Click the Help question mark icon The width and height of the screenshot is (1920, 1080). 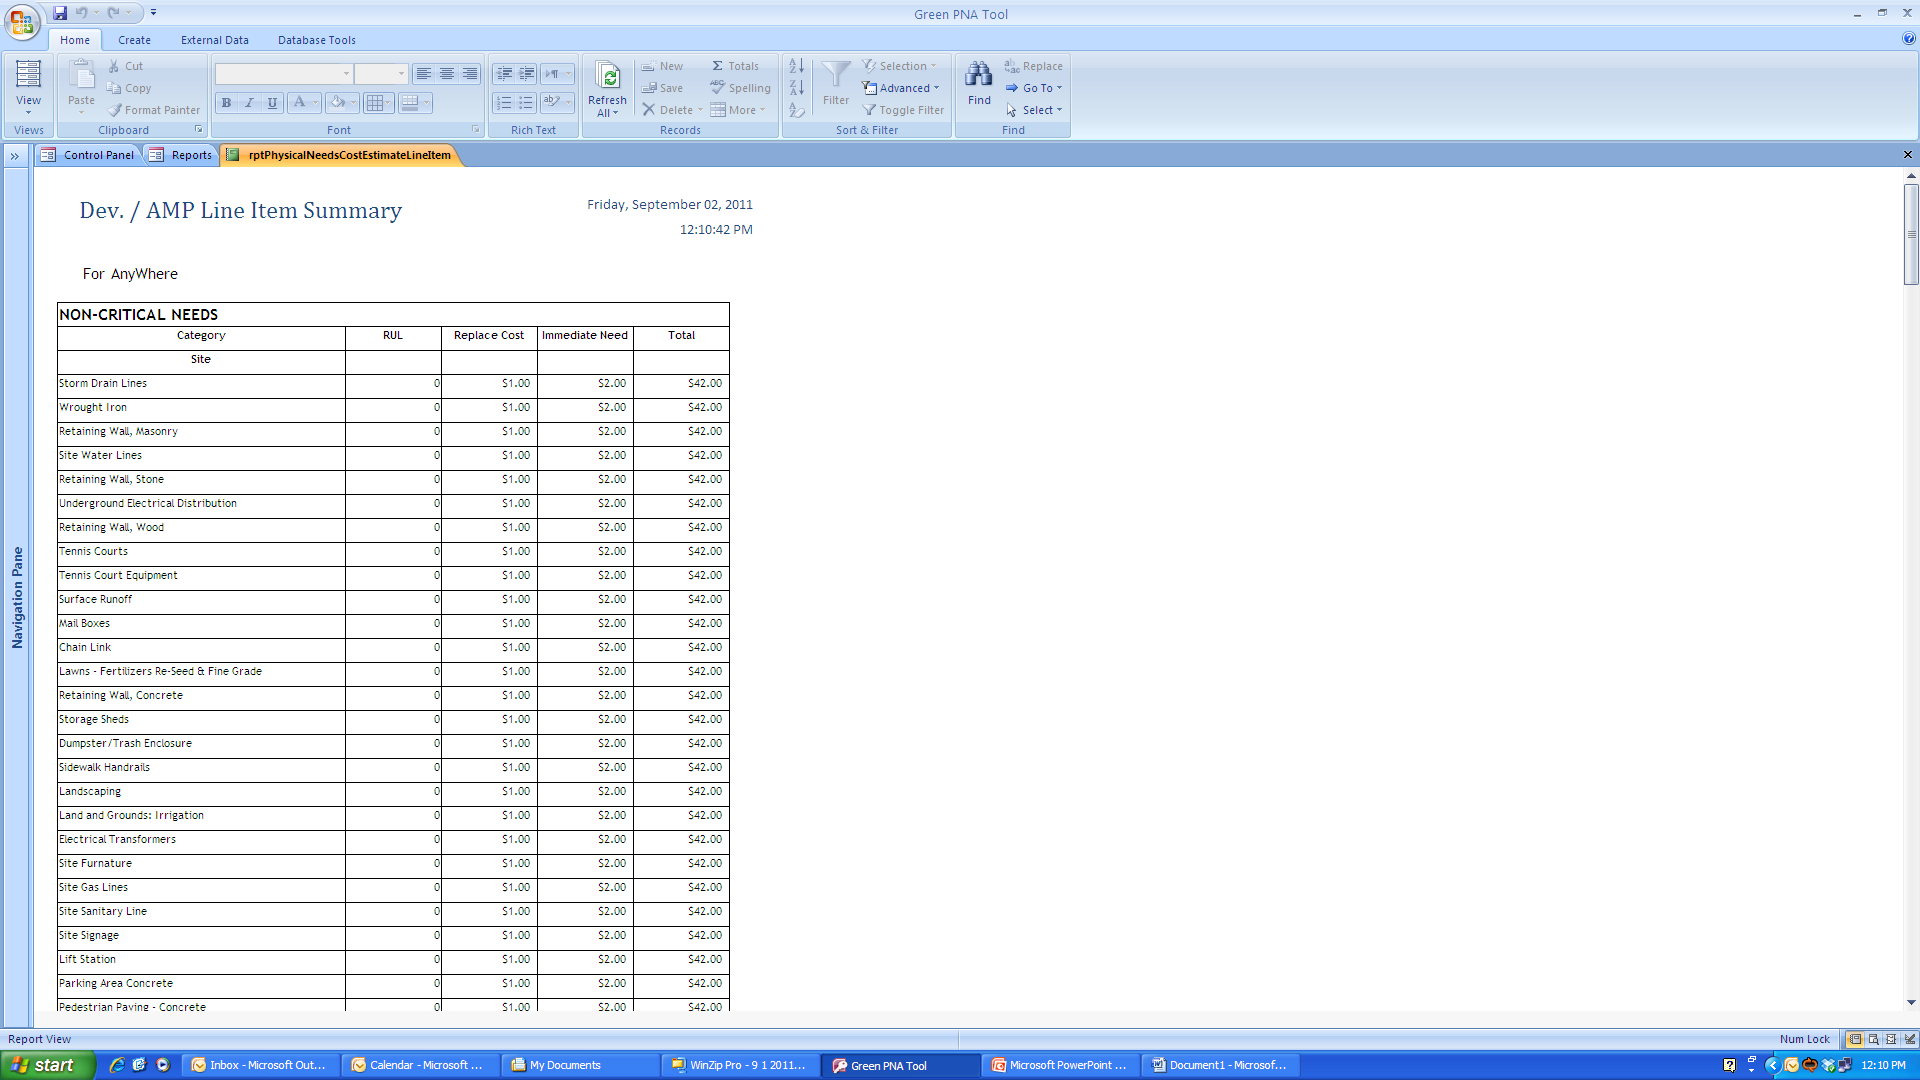[x=1908, y=39]
